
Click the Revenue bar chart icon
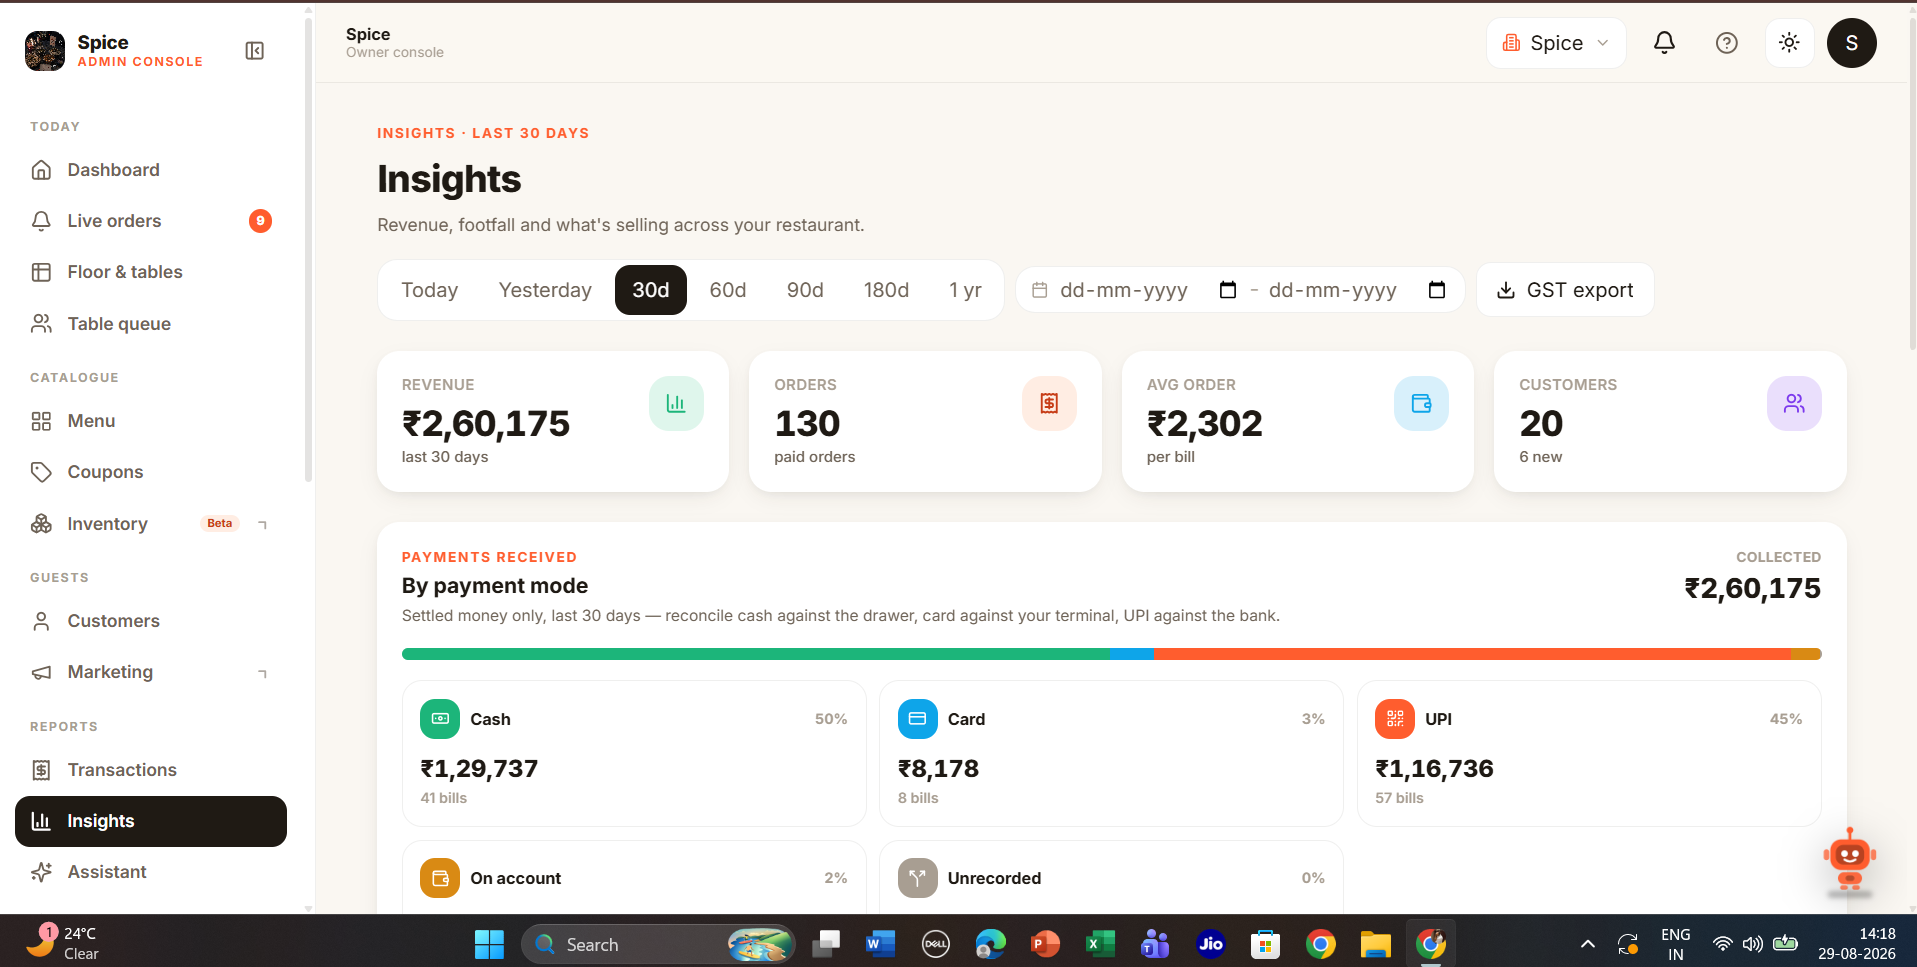pos(676,403)
